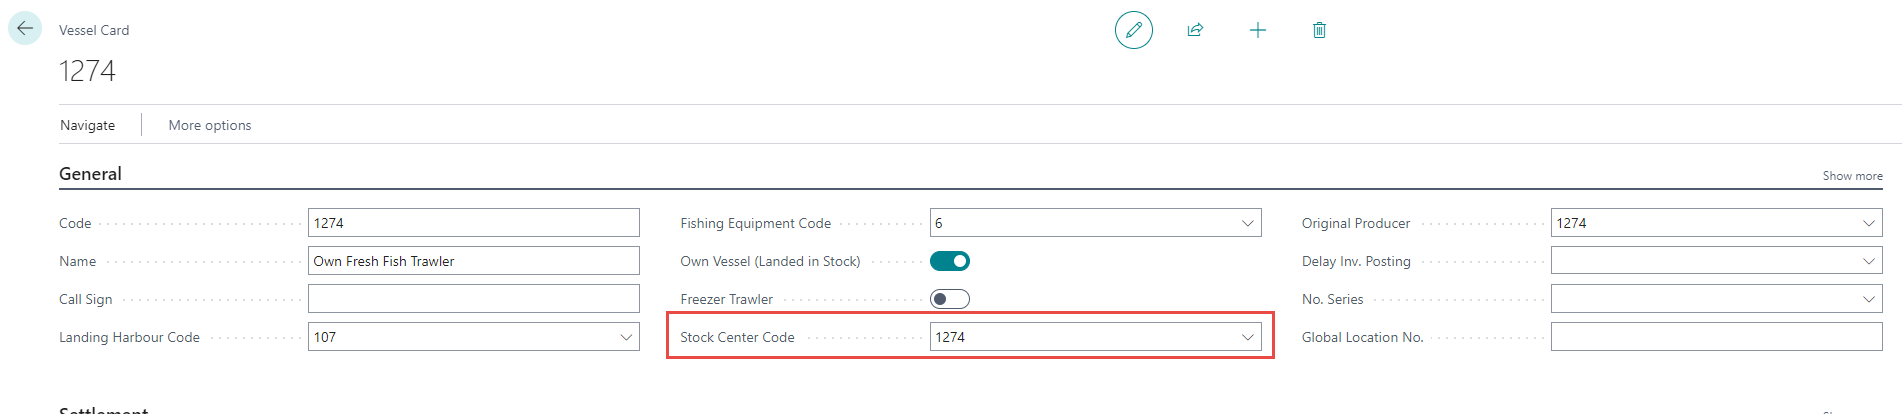Click the trash delete icon
Image resolution: width=1902 pixels, height=414 pixels.
pos(1319,30)
